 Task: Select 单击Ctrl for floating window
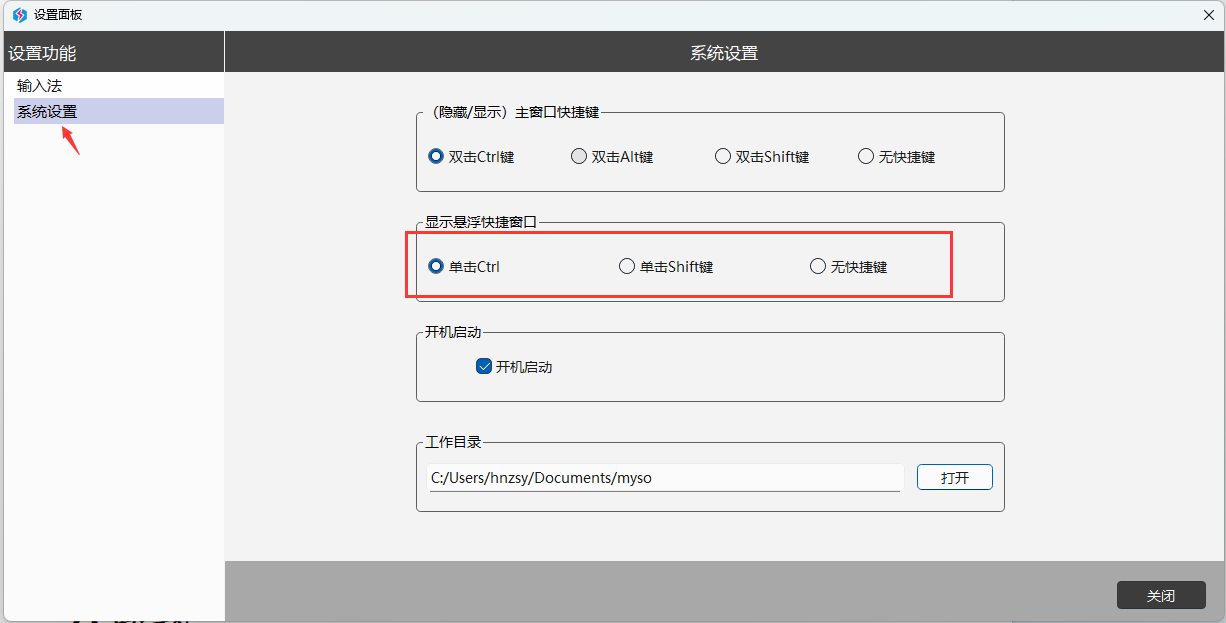(436, 266)
